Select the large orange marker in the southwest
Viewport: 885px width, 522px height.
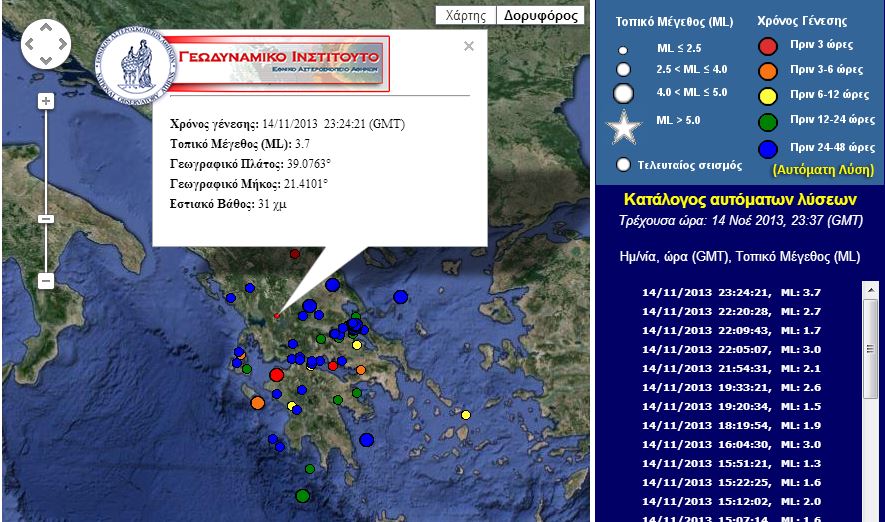[x=257, y=402]
